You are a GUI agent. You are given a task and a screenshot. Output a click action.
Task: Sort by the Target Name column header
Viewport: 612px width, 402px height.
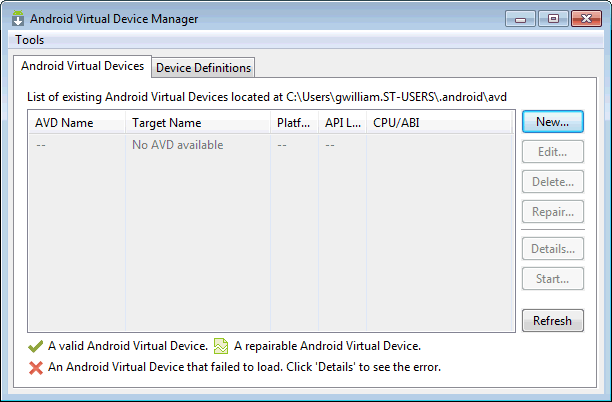point(198,123)
